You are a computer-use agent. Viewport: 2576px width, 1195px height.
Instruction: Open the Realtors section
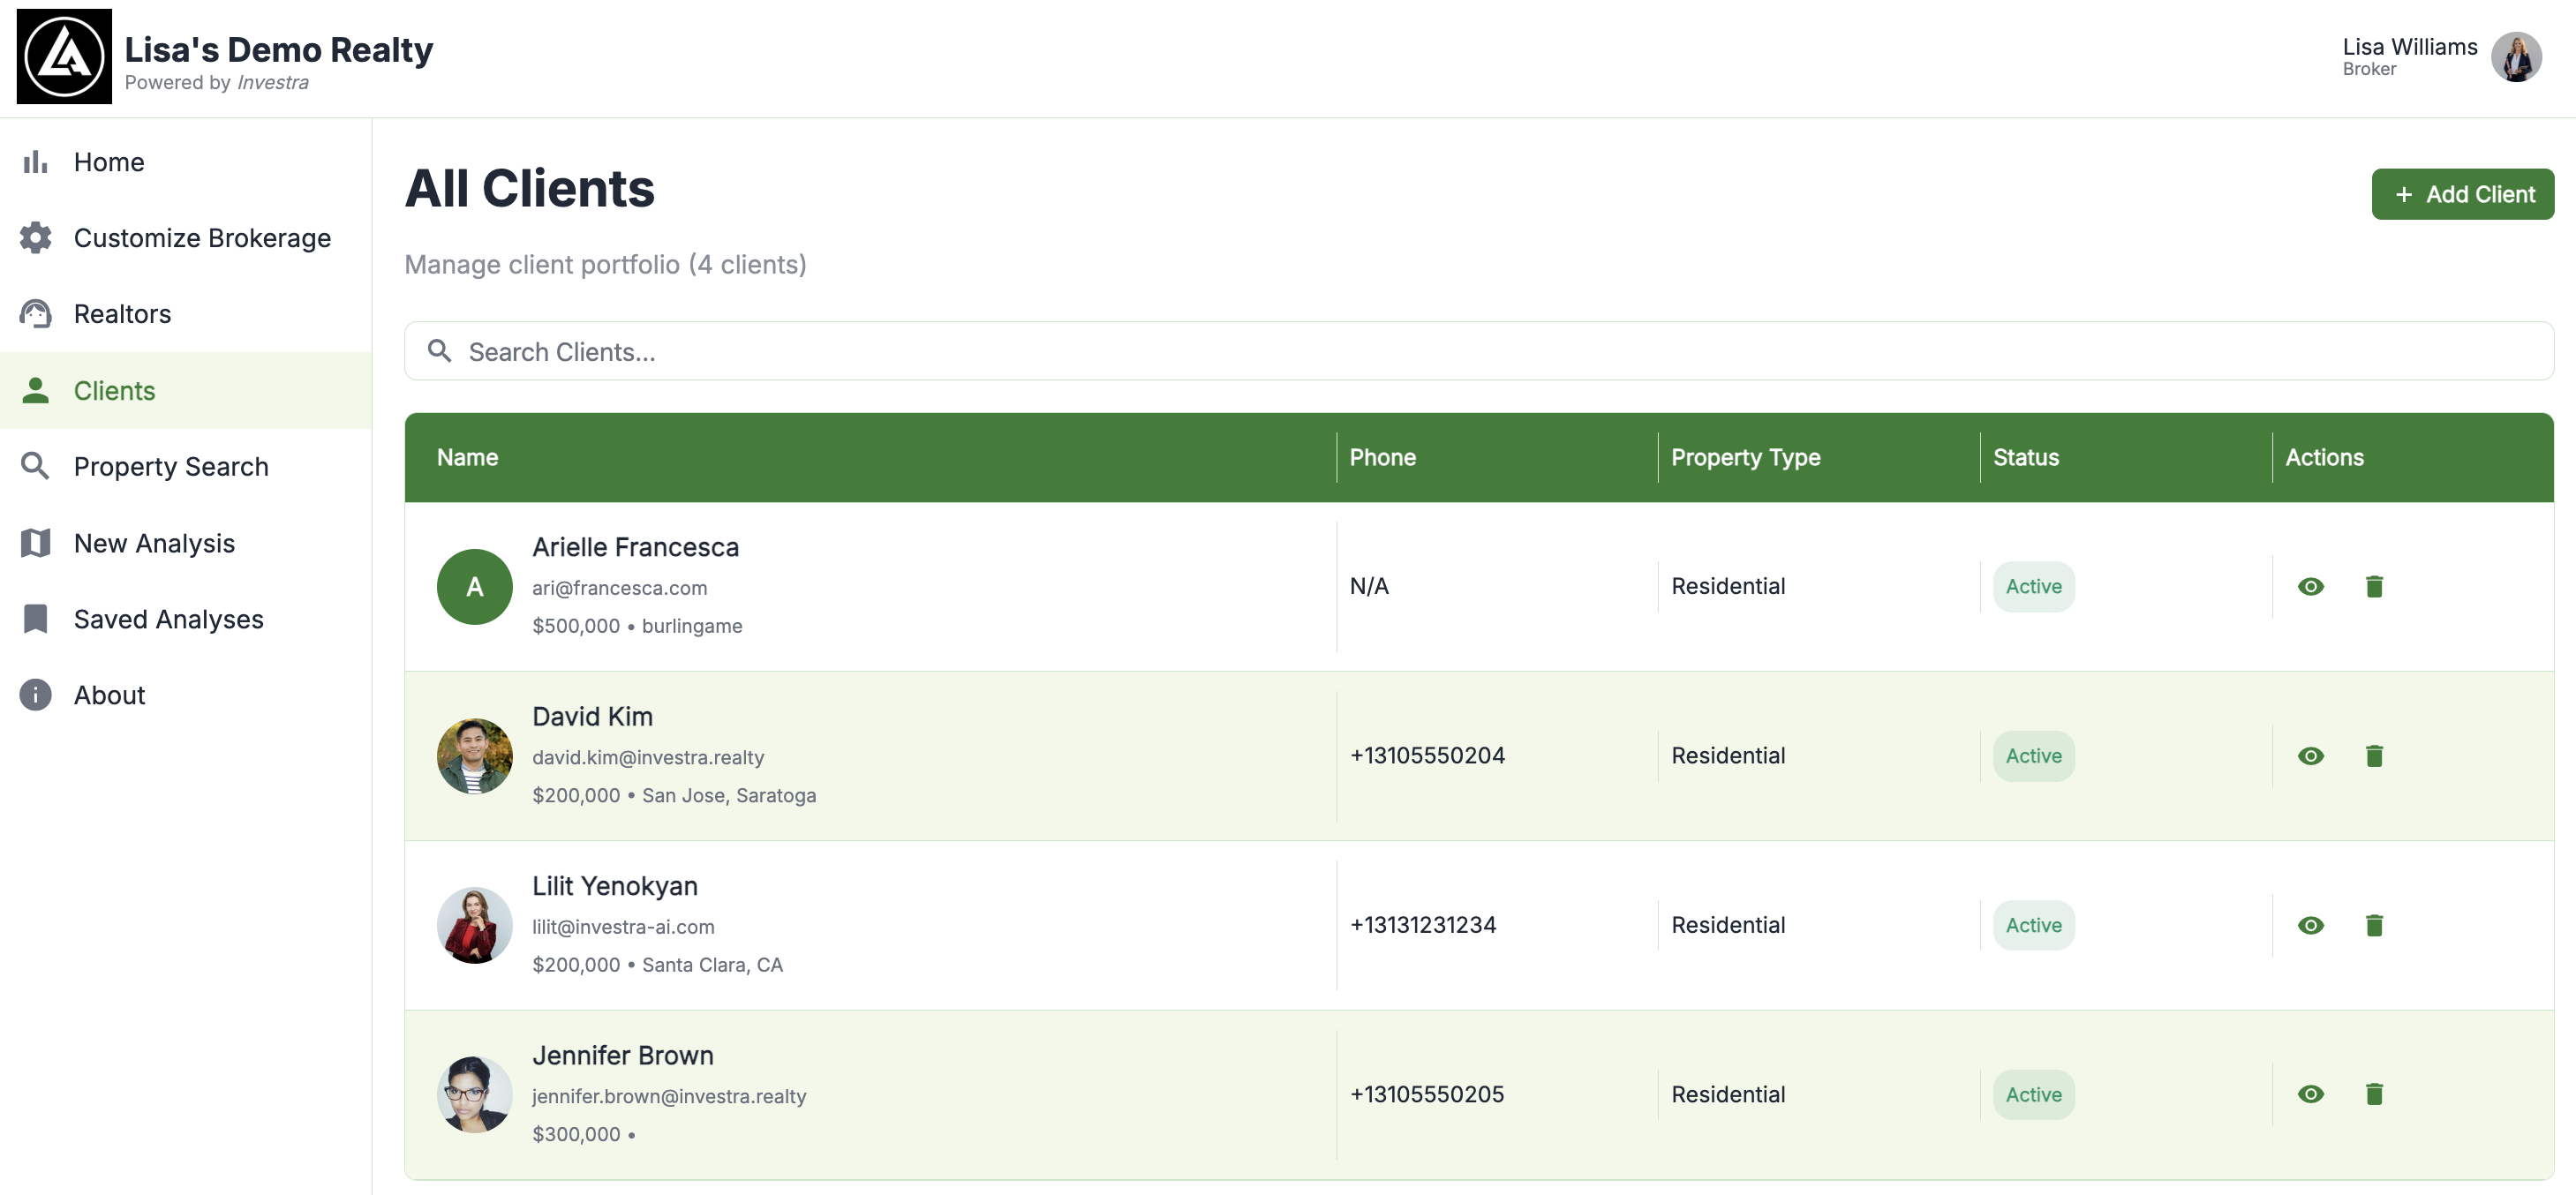pyautogui.click(x=122, y=314)
